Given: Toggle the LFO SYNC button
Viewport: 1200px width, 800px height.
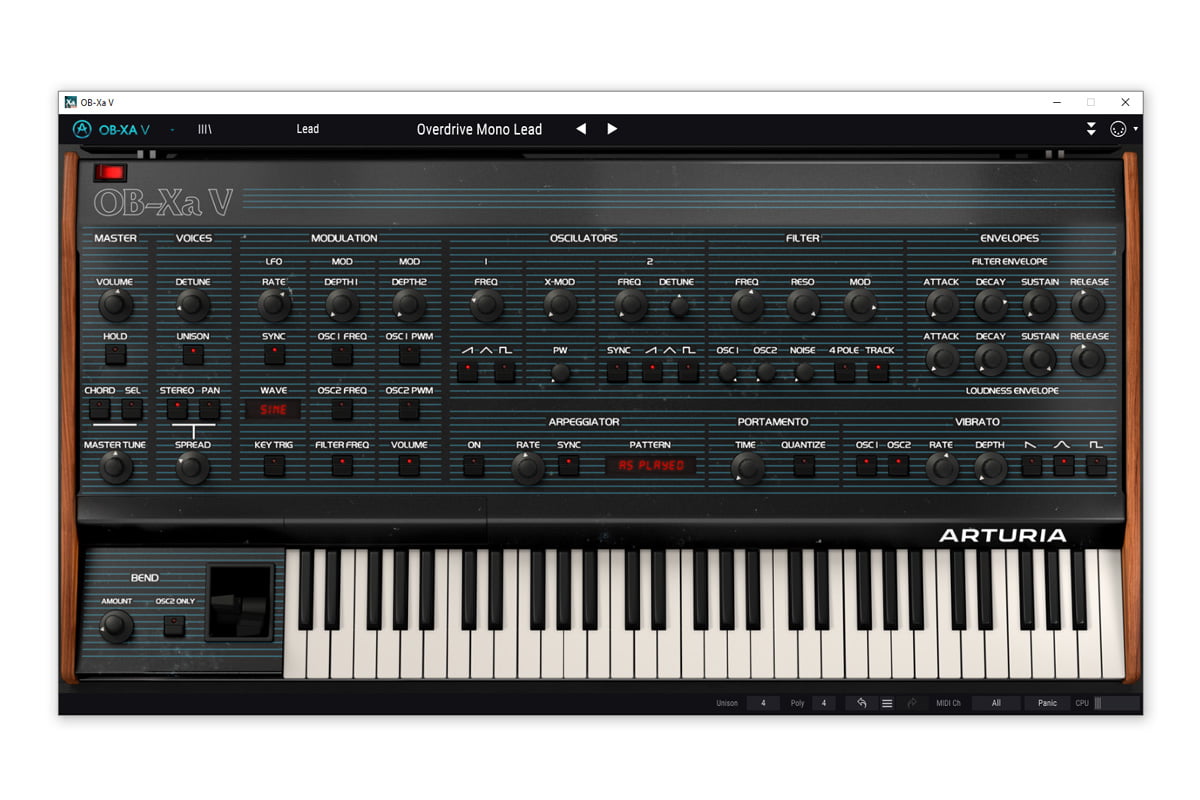Looking at the screenshot, I should 274,354.
